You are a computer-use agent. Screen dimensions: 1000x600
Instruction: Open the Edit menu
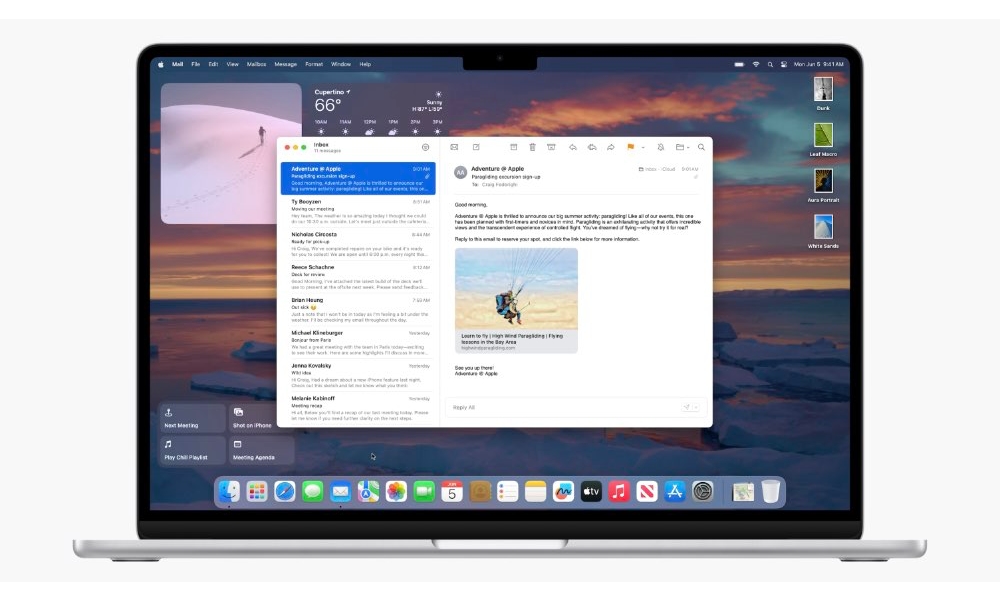click(213, 64)
